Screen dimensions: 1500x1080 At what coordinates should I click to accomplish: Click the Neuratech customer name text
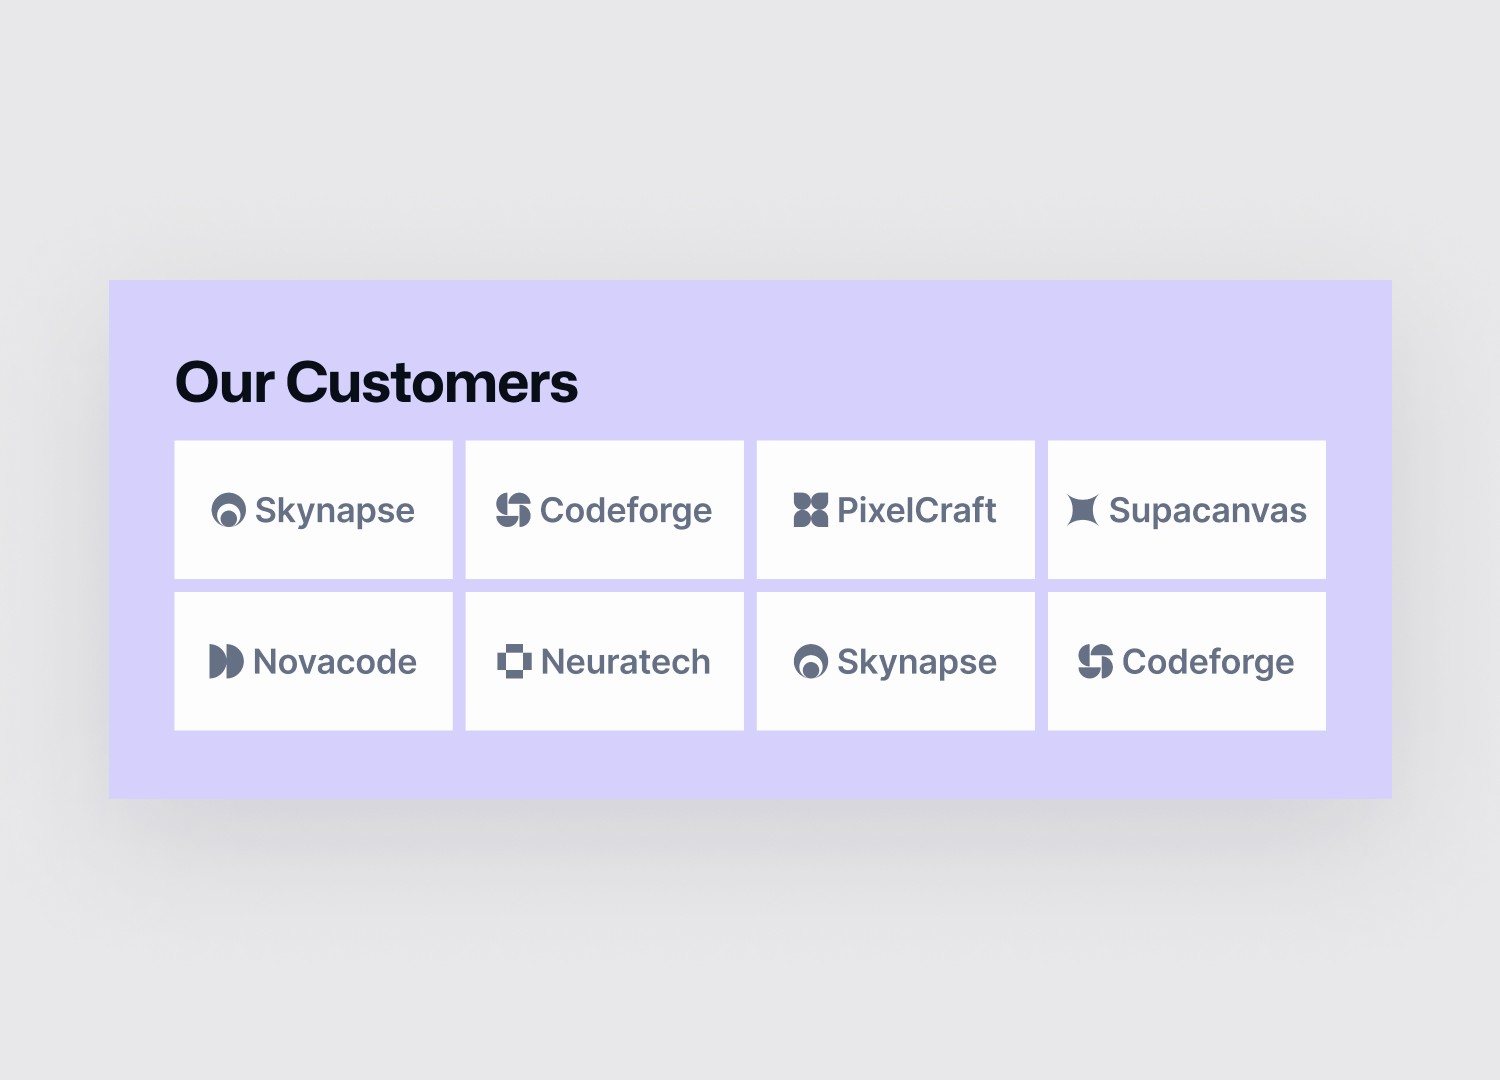626,661
